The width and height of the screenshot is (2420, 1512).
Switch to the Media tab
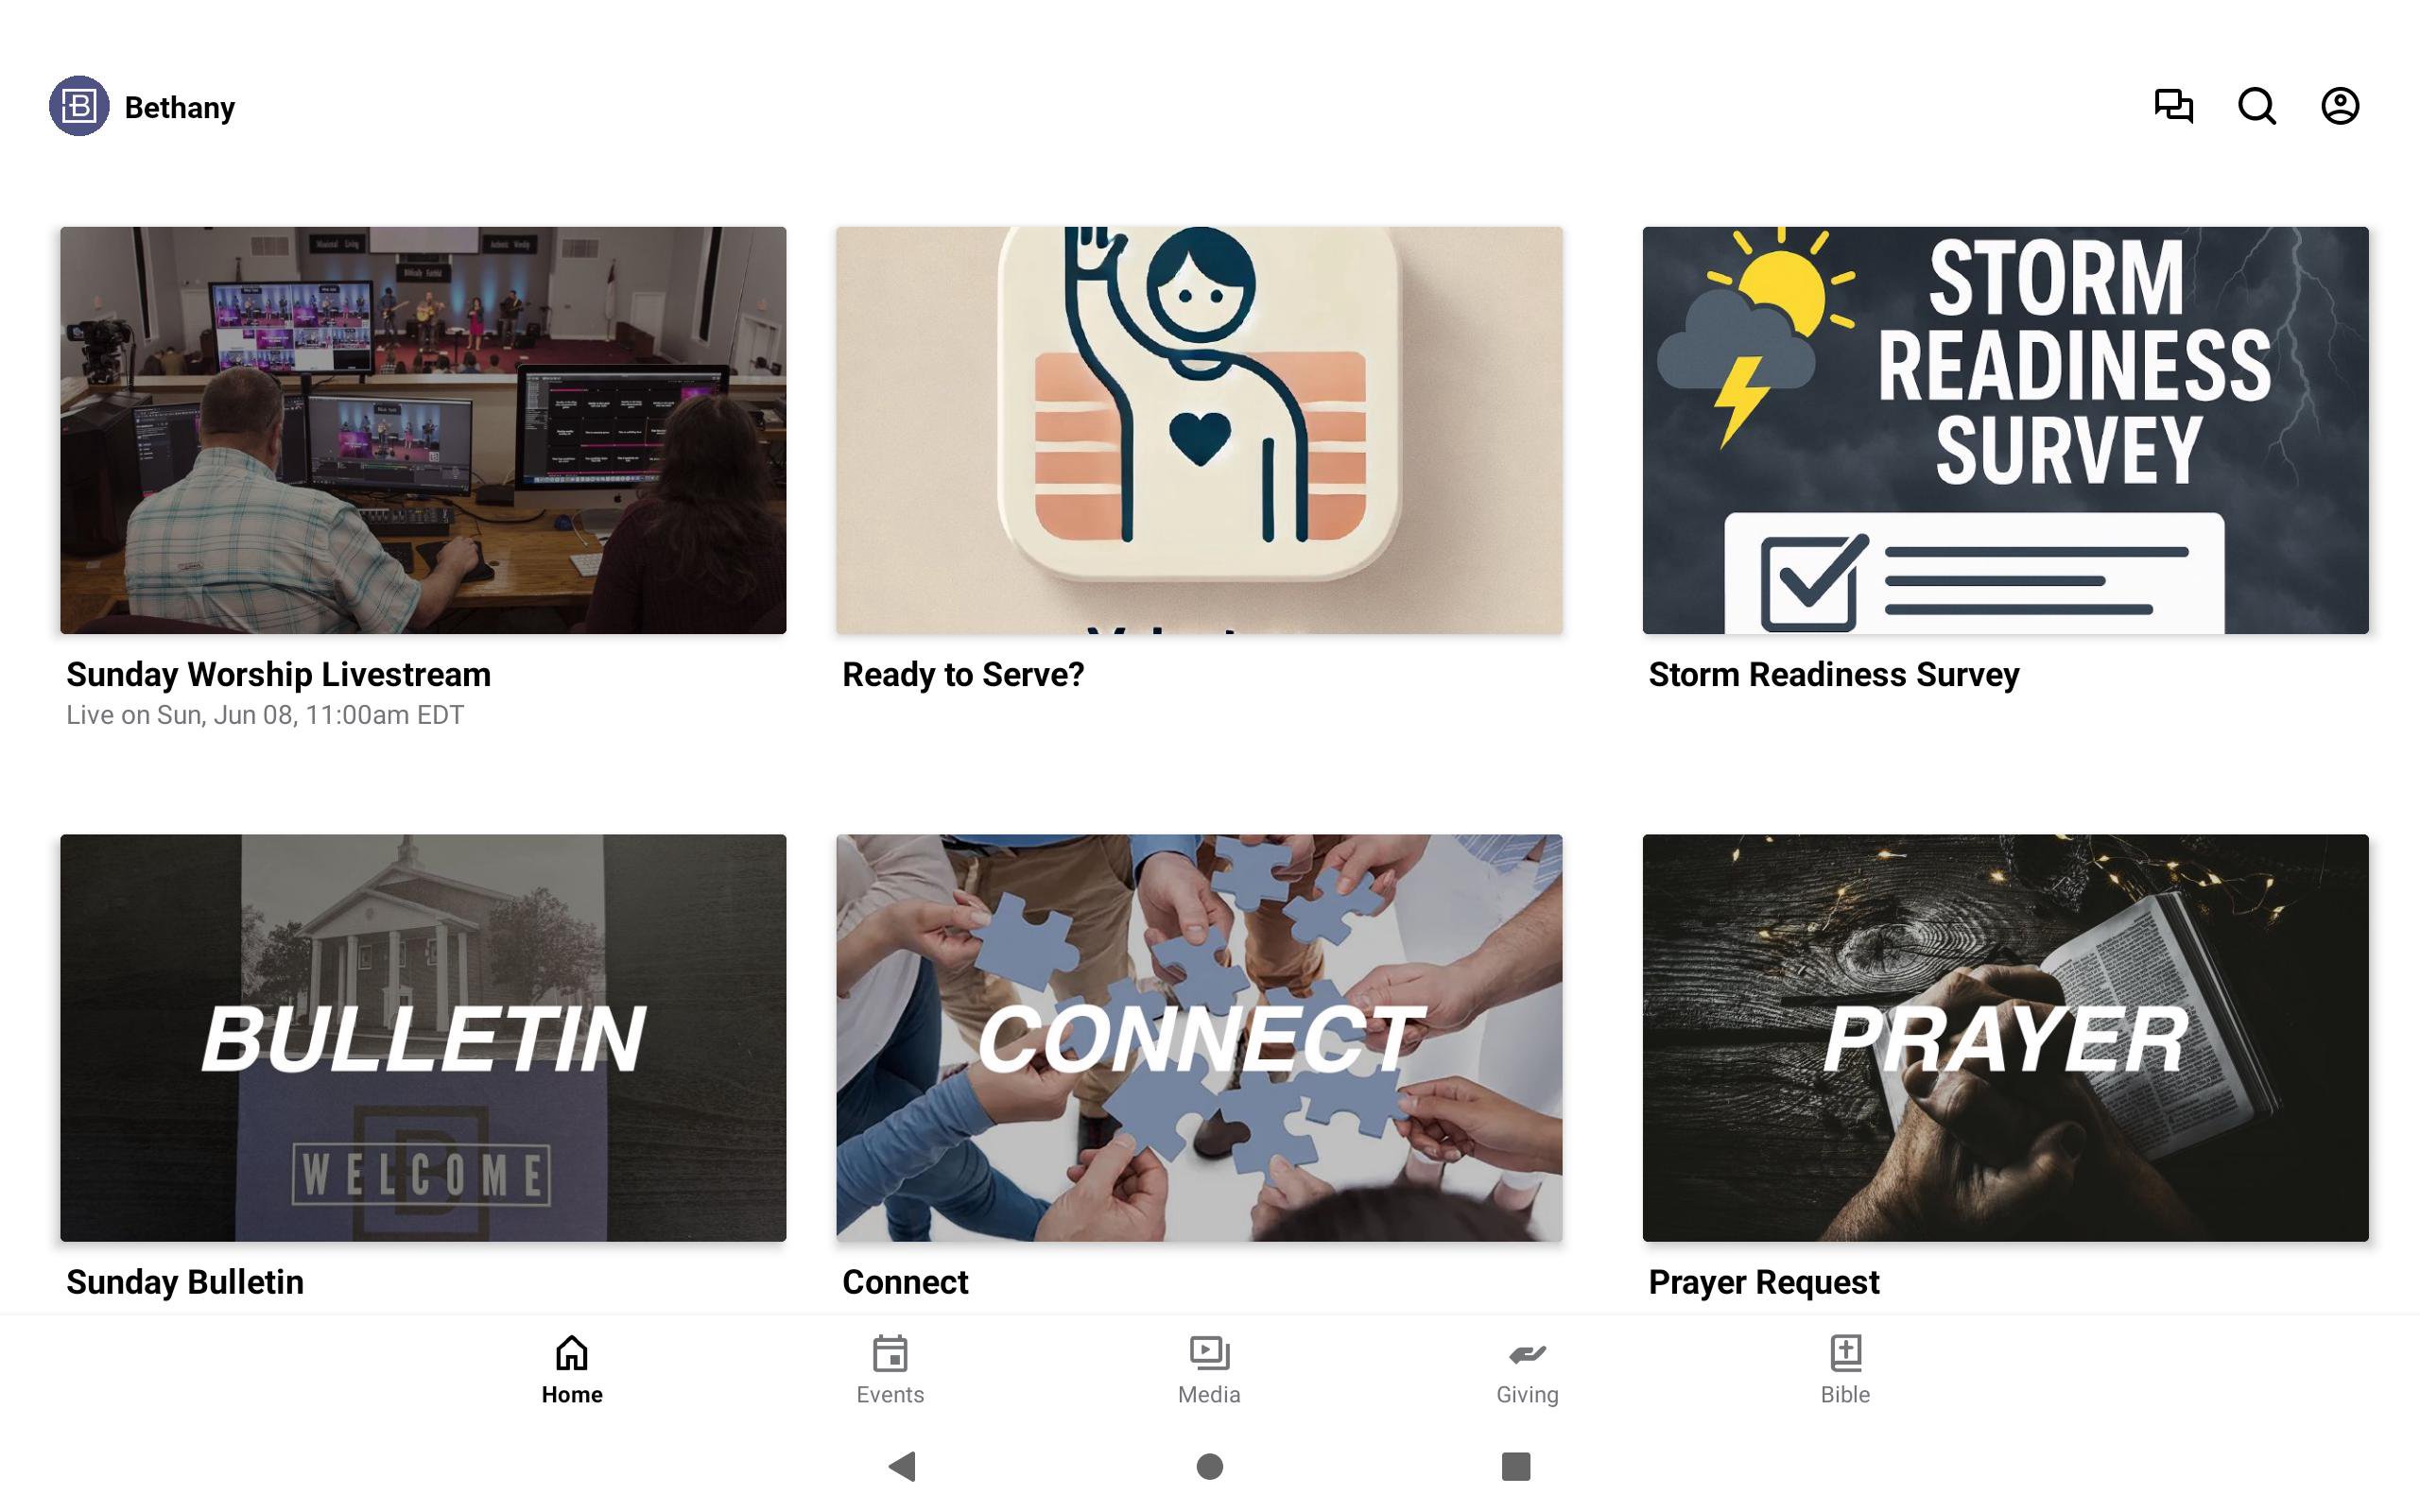click(x=1209, y=1370)
